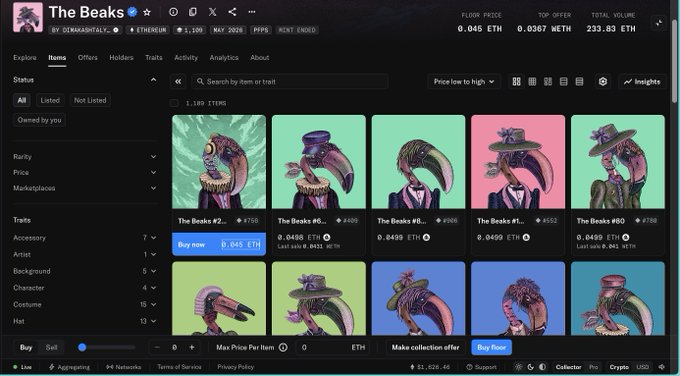The image size is (680, 376).
Task: Open Support in the status bar
Action: (x=481, y=367)
